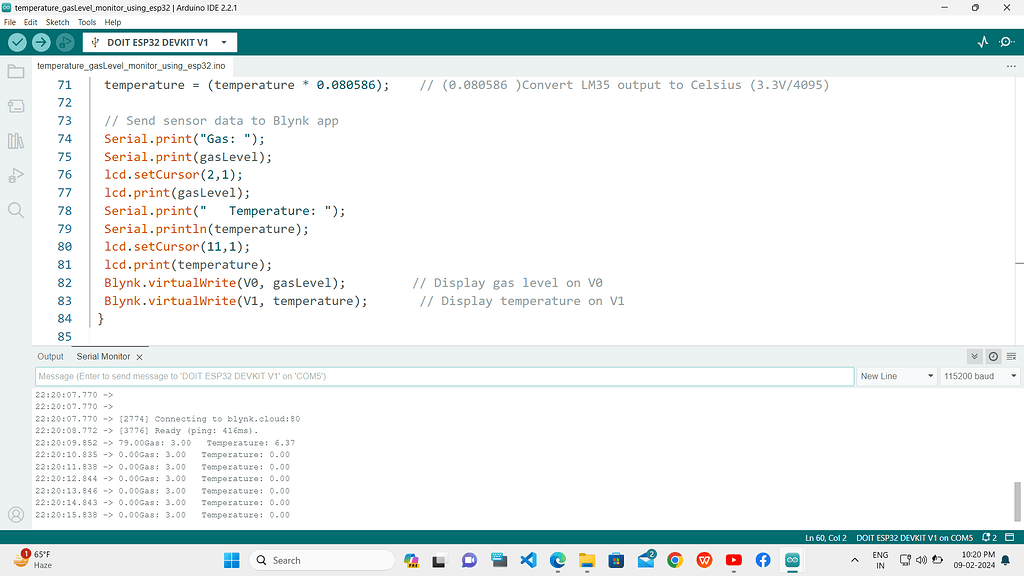Open the Boards Manager sidebar icon
The width and height of the screenshot is (1024, 576).
pyautogui.click(x=15, y=106)
